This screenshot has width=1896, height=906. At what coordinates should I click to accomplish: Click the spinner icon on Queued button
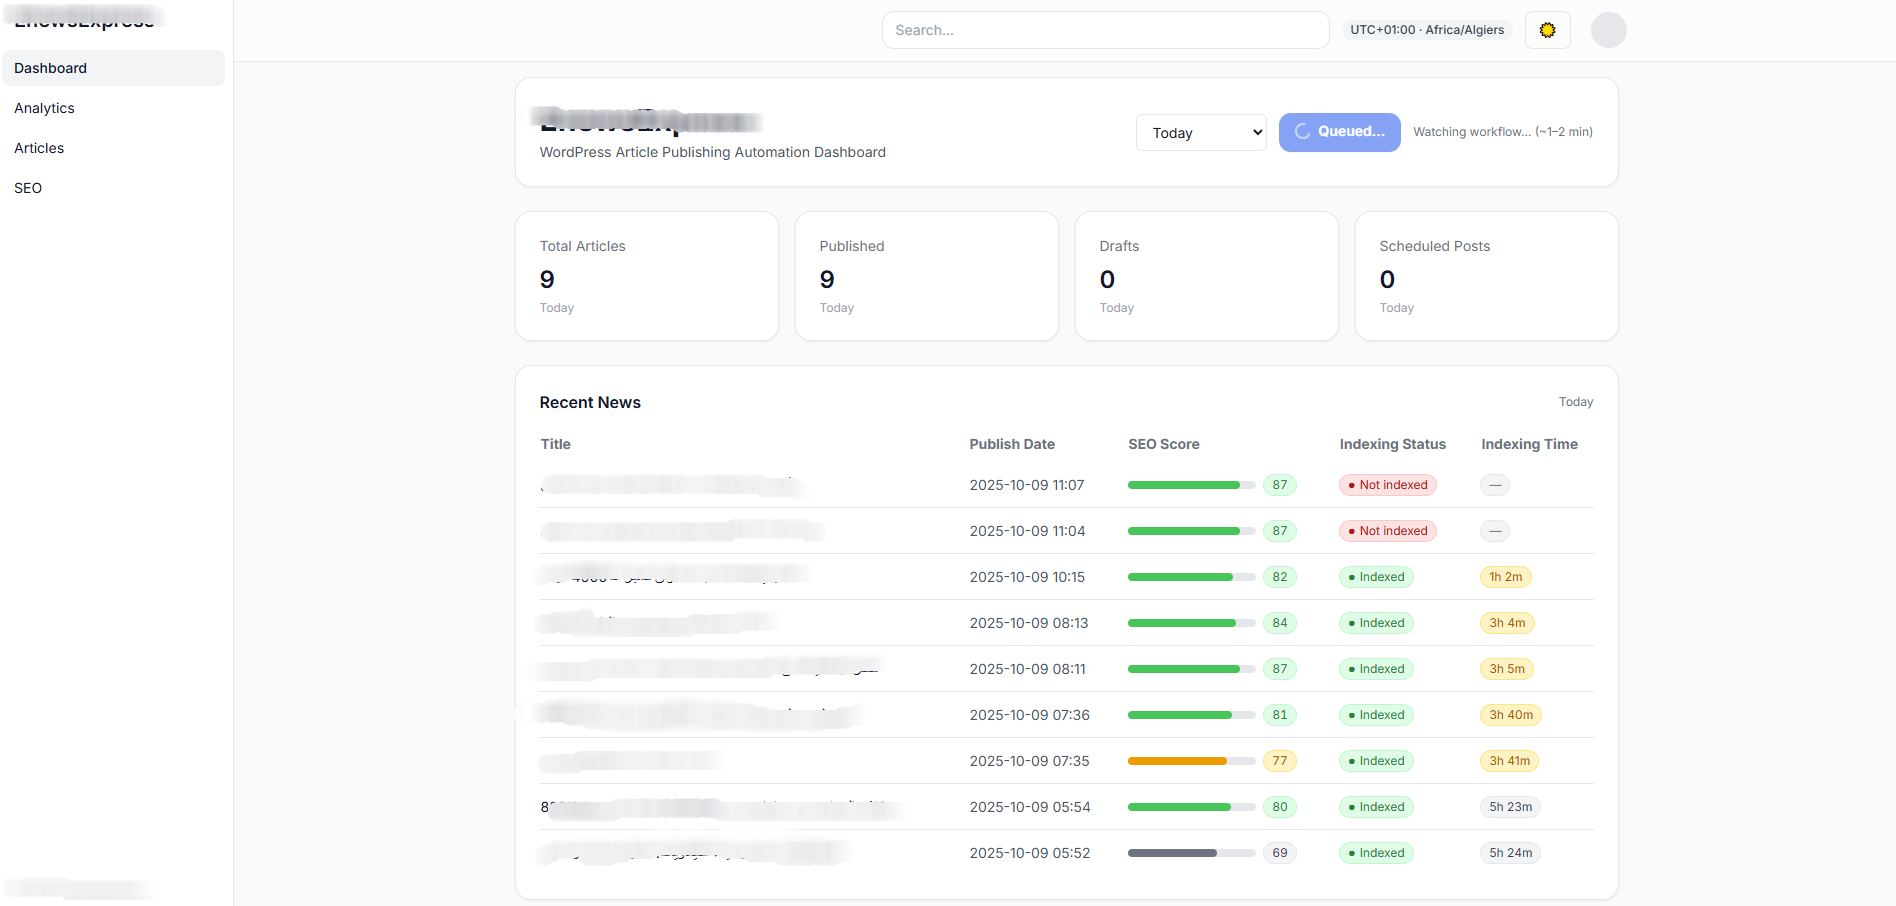click(1302, 132)
